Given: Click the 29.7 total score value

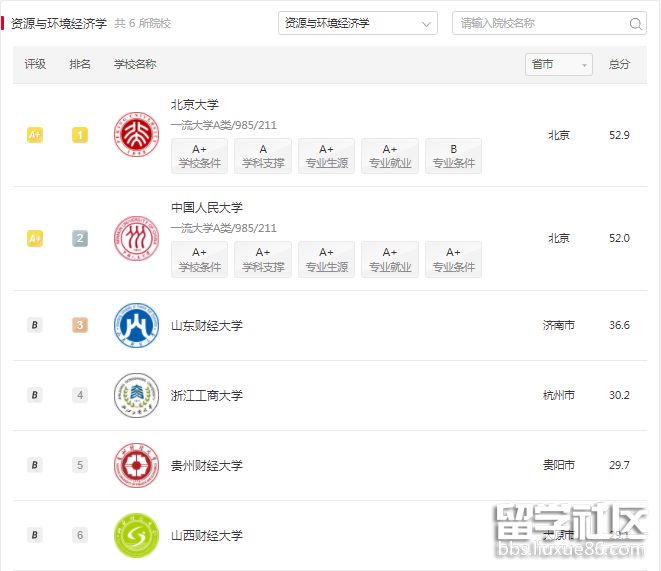Looking at the screenshot, I should point(619,465).
